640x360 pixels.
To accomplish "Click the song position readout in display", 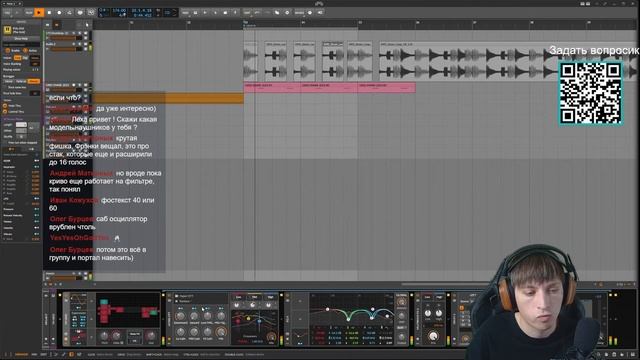I will (x=142, y=10).
